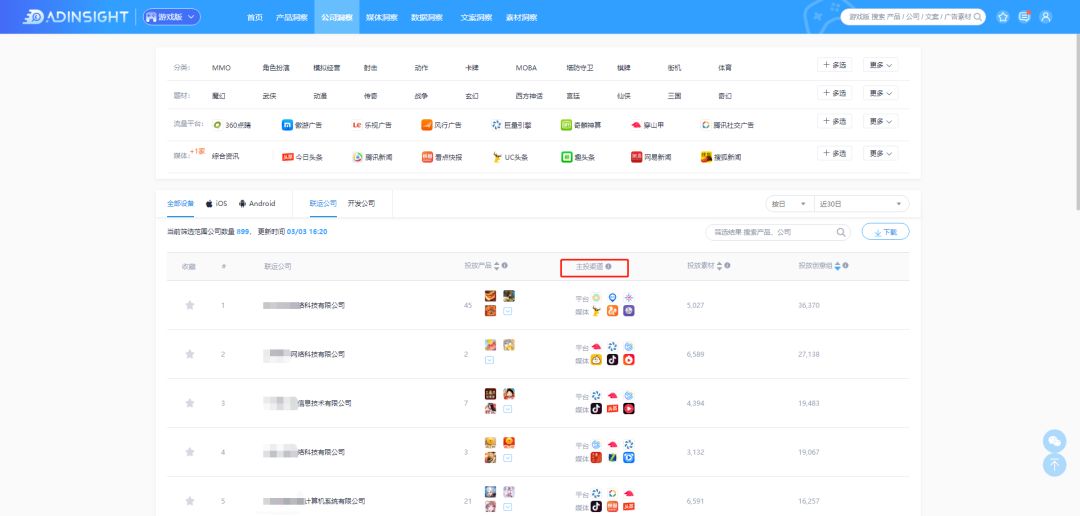Viewport: 1080px width, 516px height.
Task: Go to the 首页 tab
Action: (255, 17)
